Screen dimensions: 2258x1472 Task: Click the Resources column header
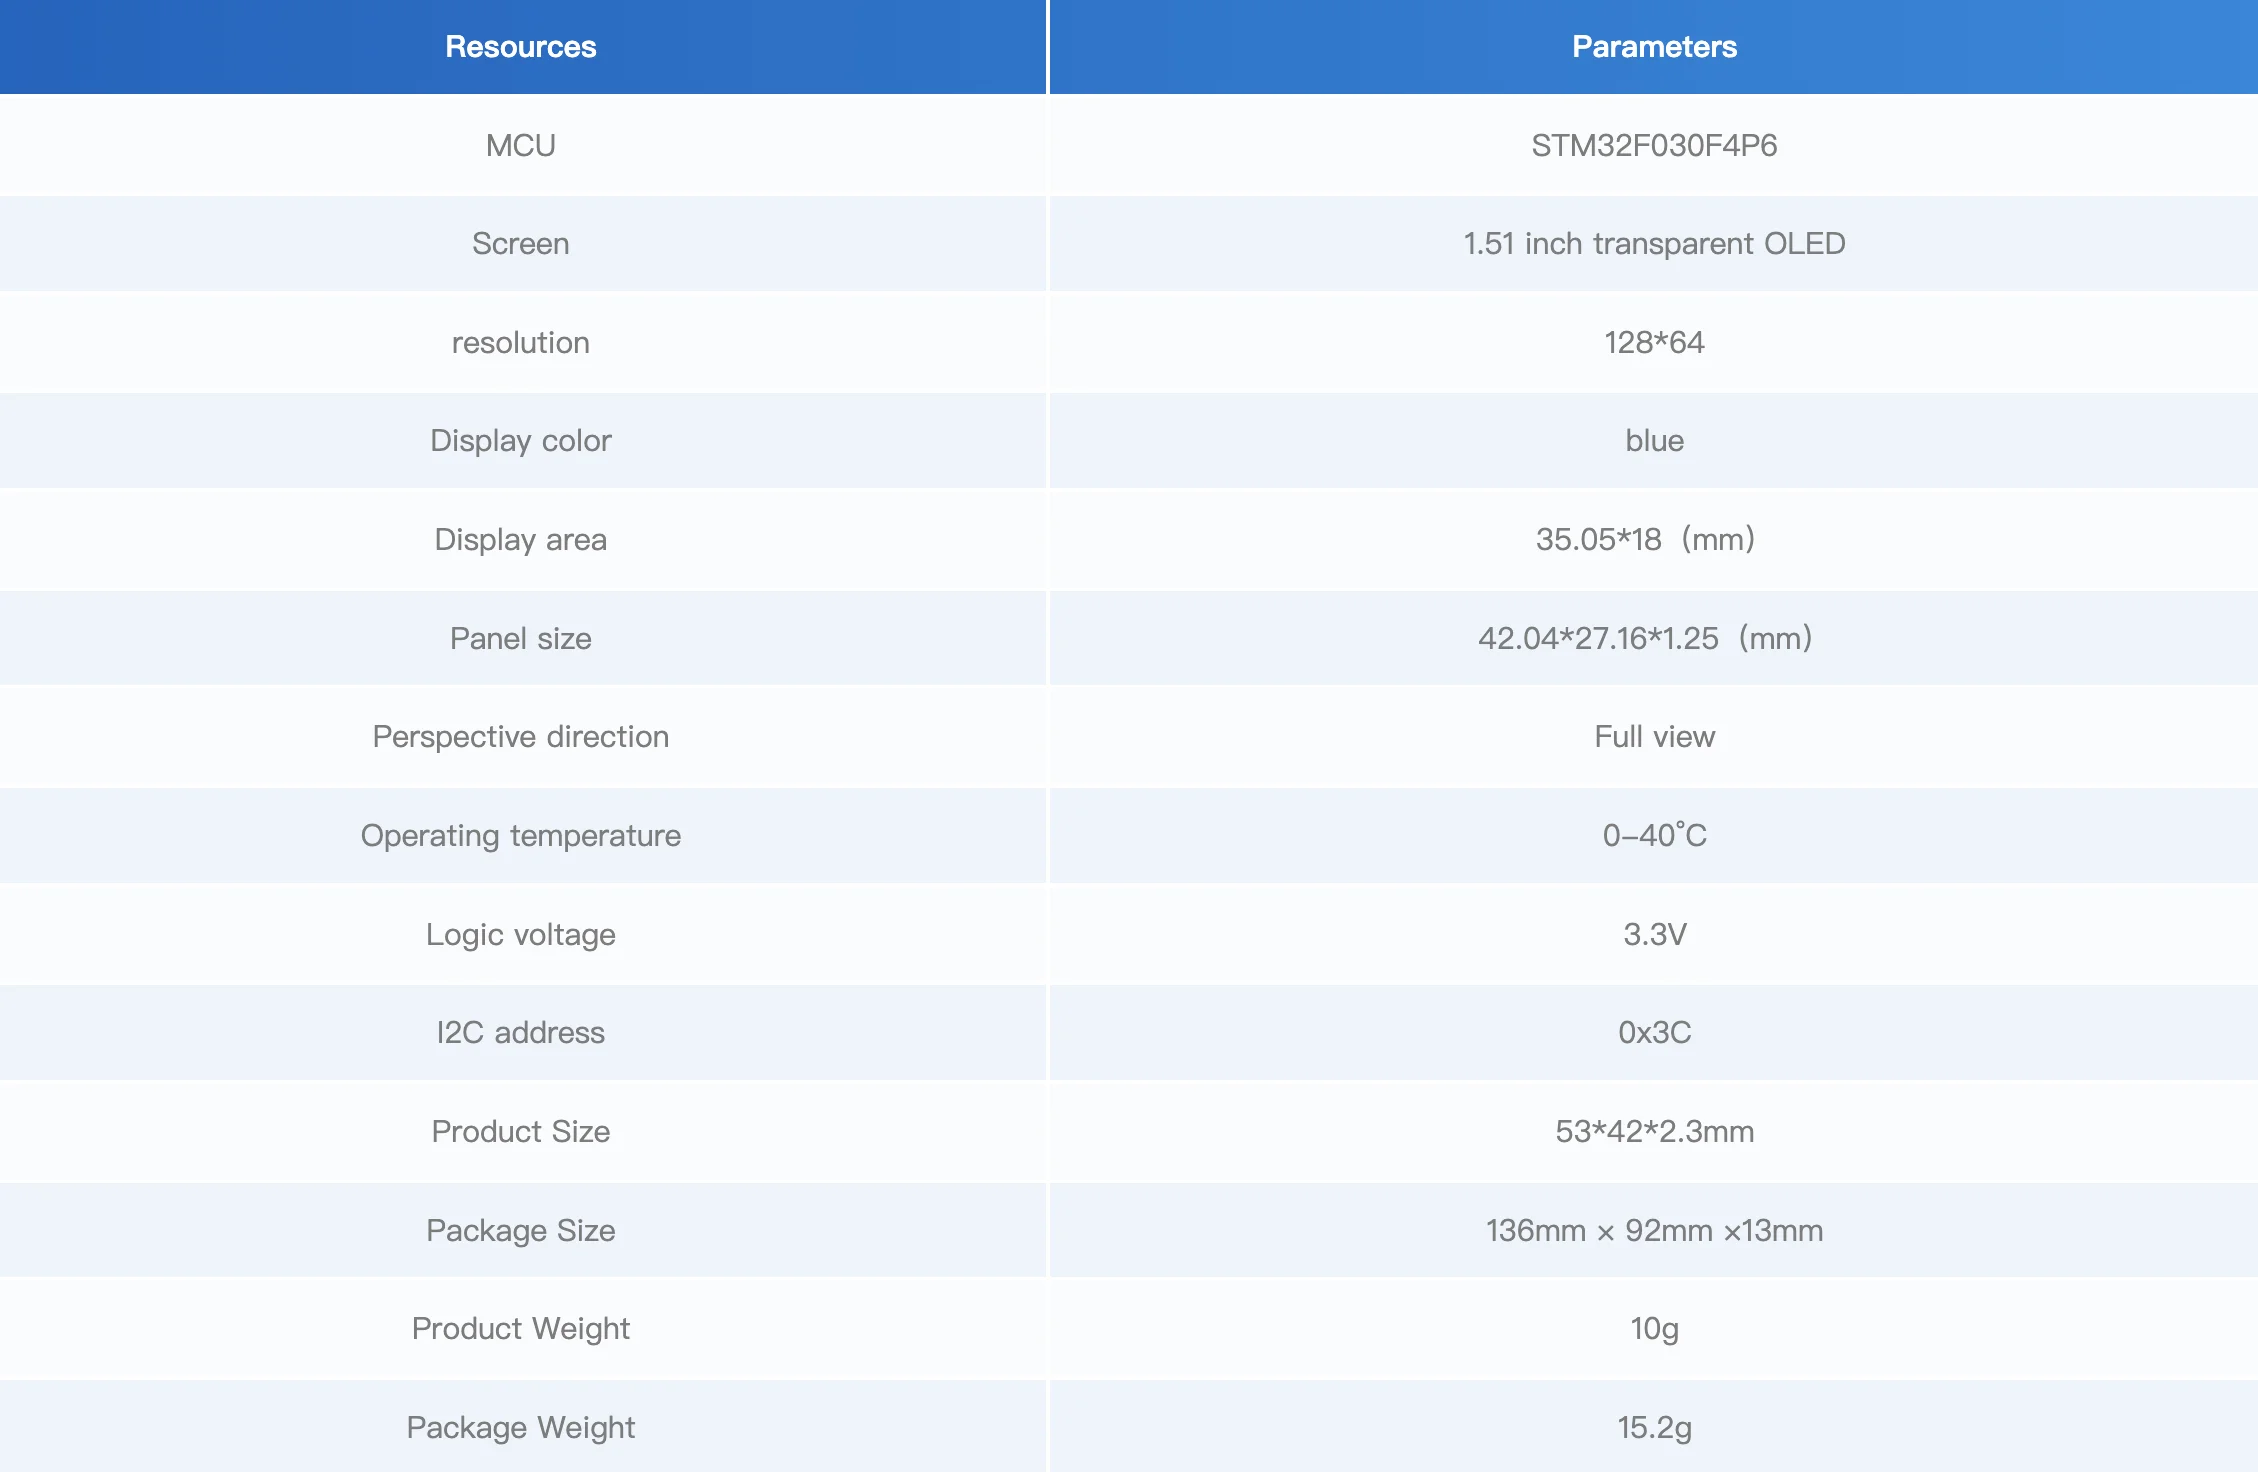pyautogui.click(x=520, y=47)
